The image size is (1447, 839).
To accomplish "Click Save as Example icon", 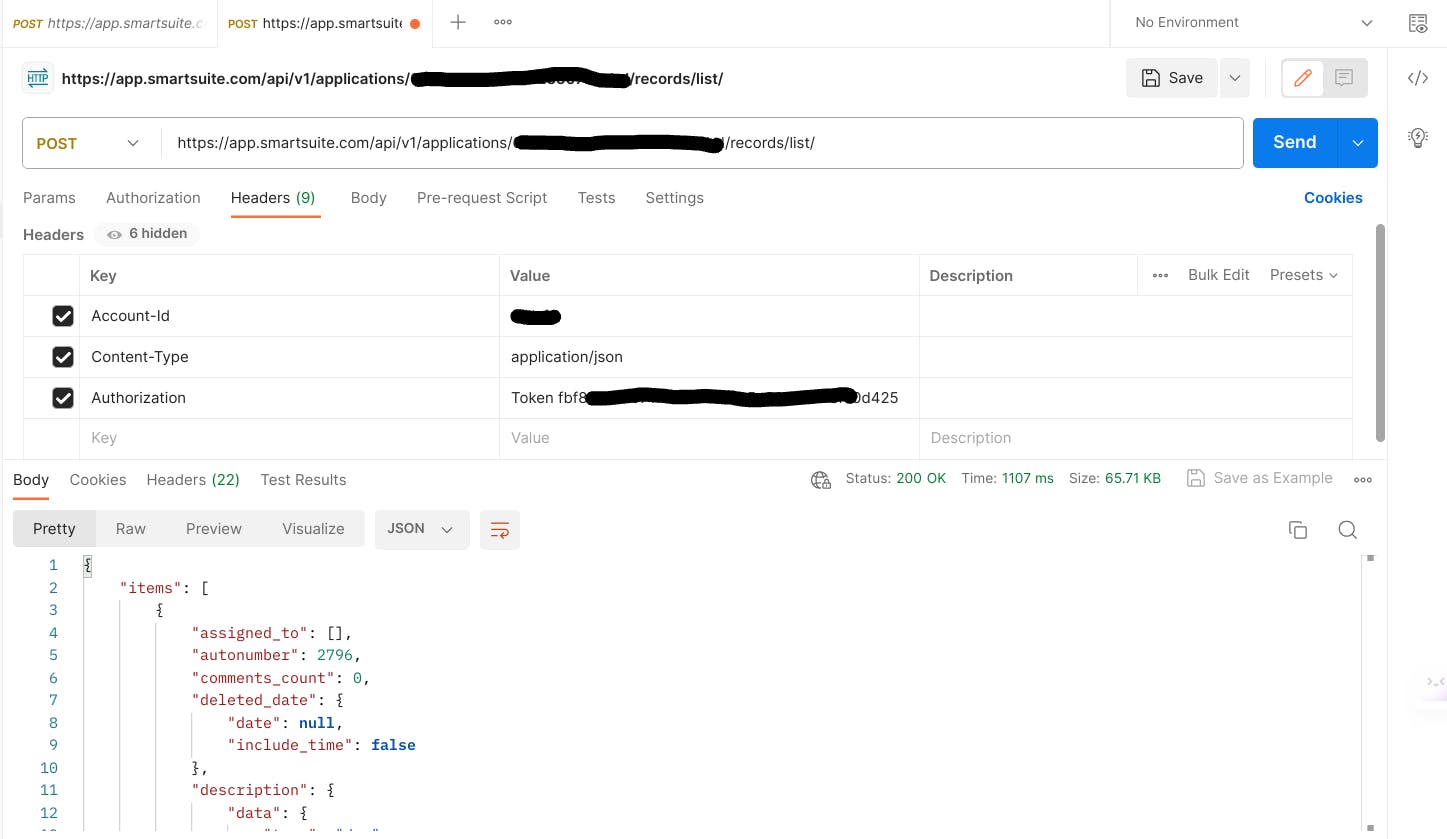I will [1195, 478].
